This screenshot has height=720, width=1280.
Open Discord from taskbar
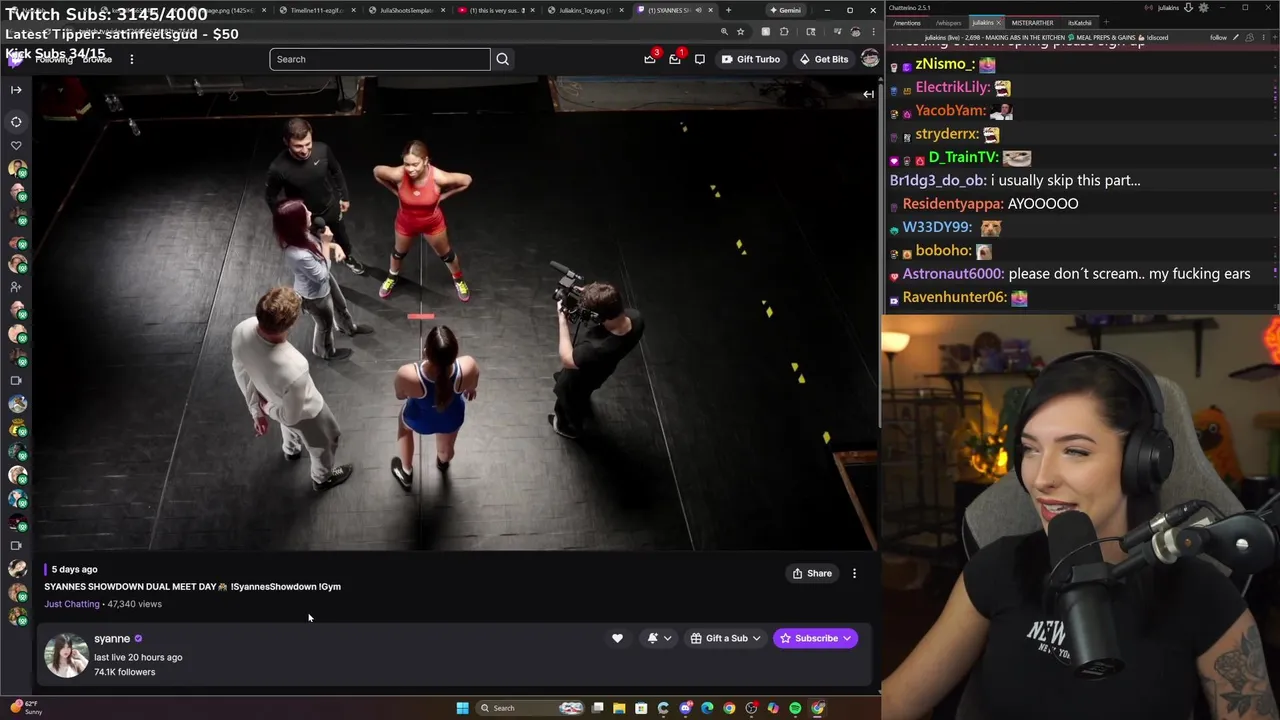(x=685, y=708)
